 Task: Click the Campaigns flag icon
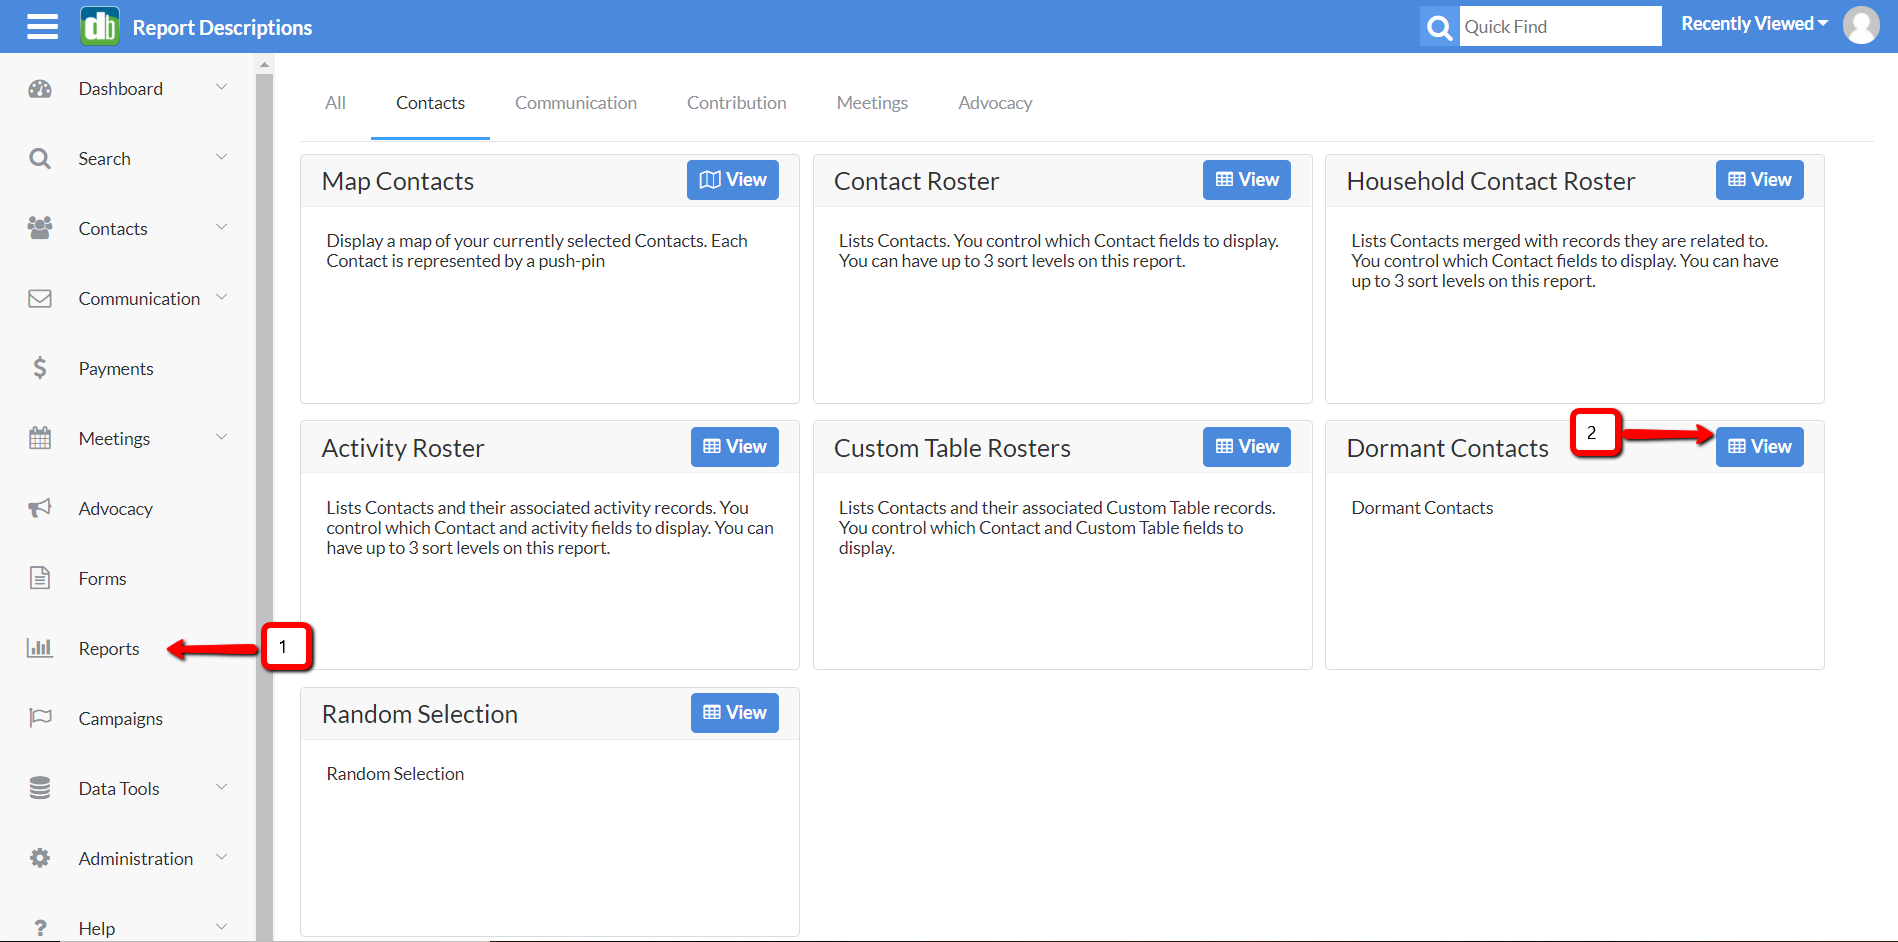(x=40, y=718)
